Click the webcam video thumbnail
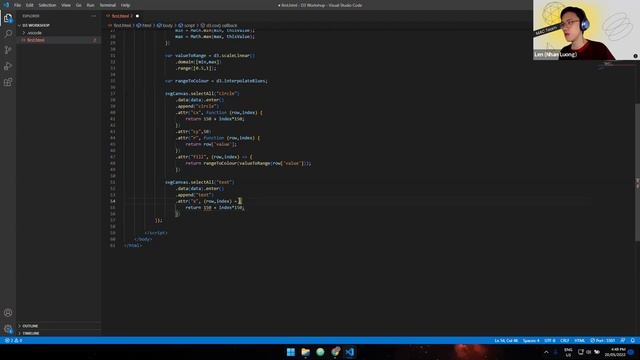640x360 pixels. (586, 30)
